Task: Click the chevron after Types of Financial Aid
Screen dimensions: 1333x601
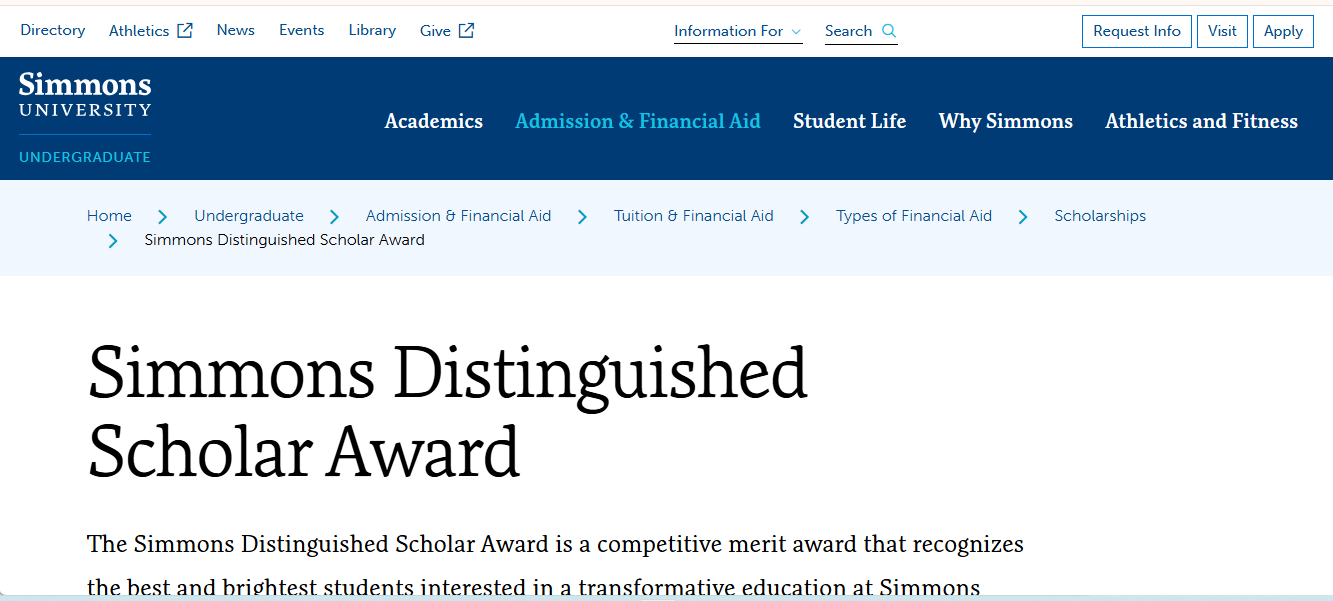Action: [x=1022, y=216]
